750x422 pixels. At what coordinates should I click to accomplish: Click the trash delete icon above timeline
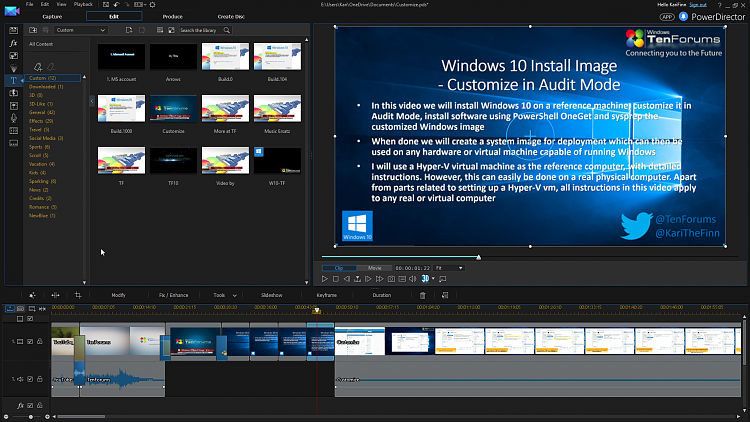(423, 295)
